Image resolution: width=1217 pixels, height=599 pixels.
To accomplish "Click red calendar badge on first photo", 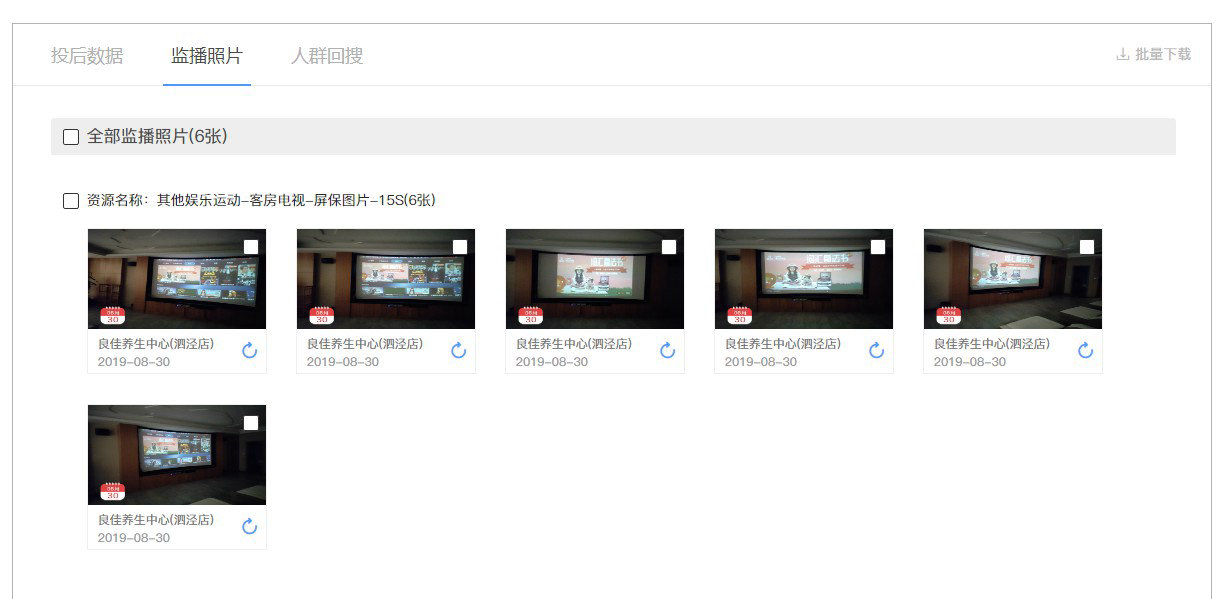I will 113,315.
